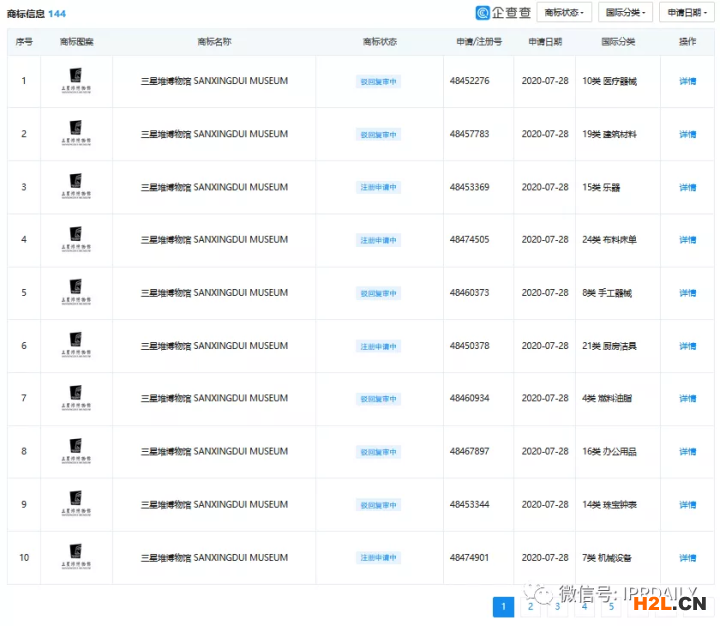This screenshot has height=626, width=720.
Task: Select trademark image in row 5
Action: click(76, 293)
